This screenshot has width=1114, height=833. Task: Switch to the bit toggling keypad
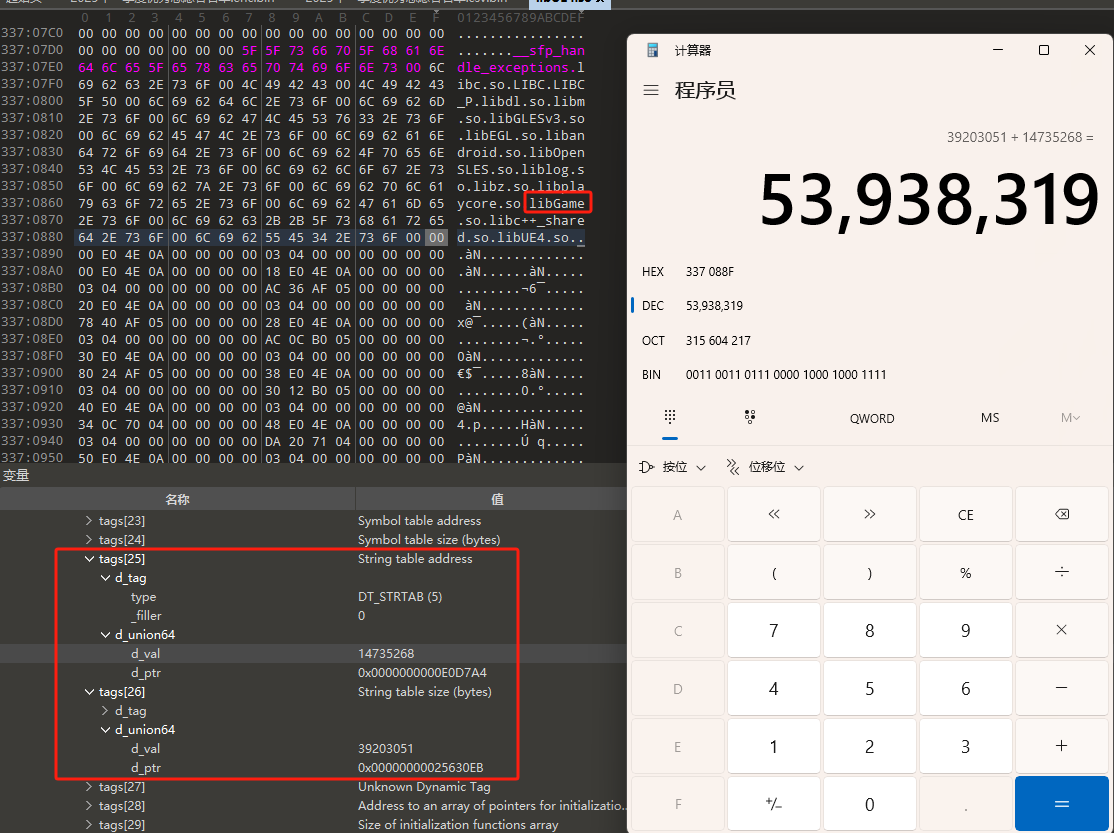(749, 417)
